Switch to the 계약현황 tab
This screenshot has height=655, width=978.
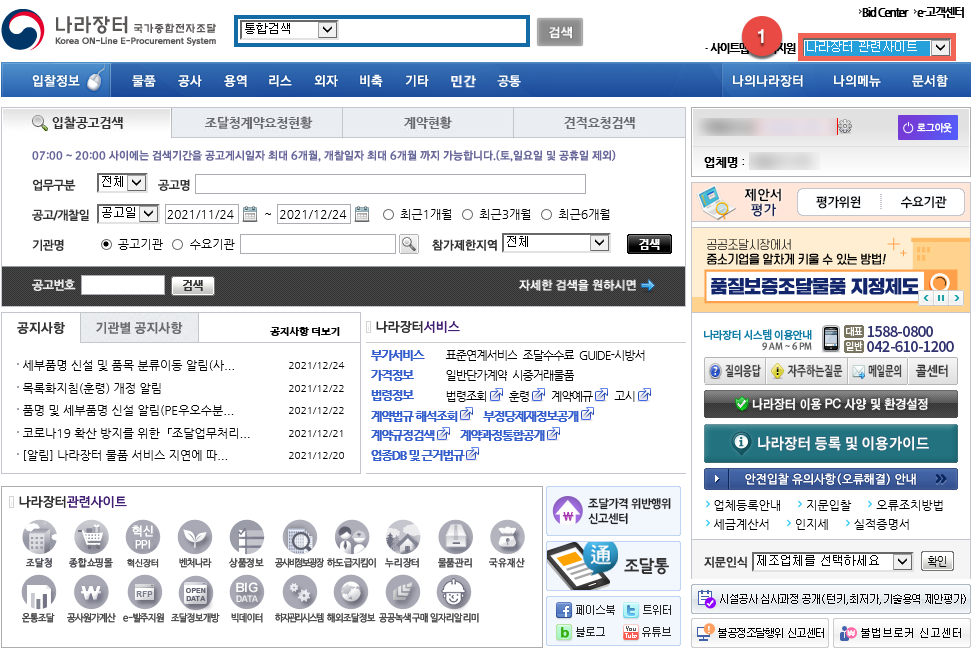tap(428, 123)
